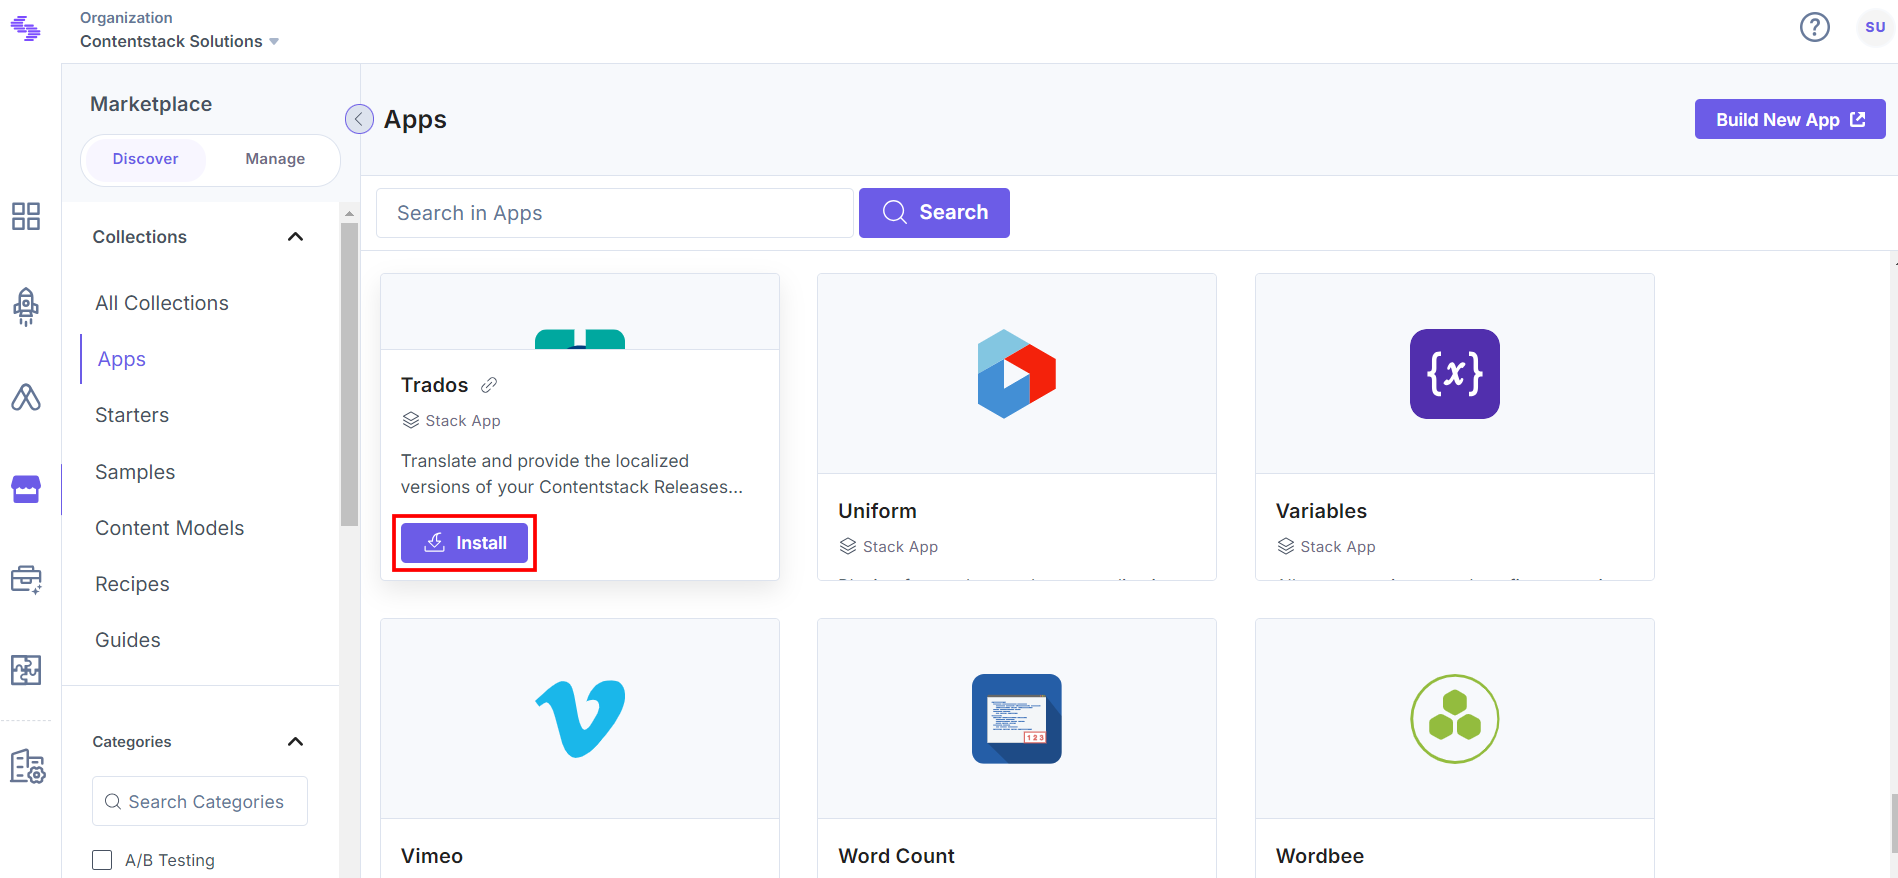Click the Vimeo app title

click(432, 856)
